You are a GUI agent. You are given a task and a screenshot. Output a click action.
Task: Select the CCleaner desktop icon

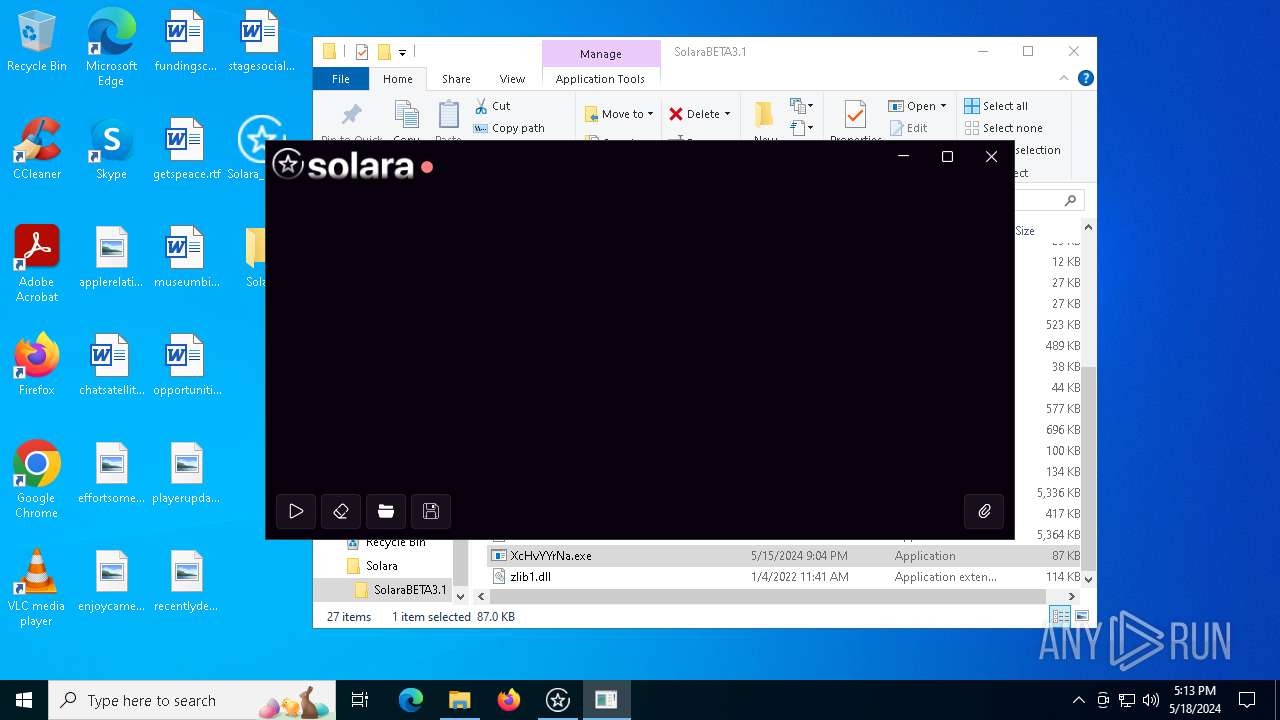point(37,149)
